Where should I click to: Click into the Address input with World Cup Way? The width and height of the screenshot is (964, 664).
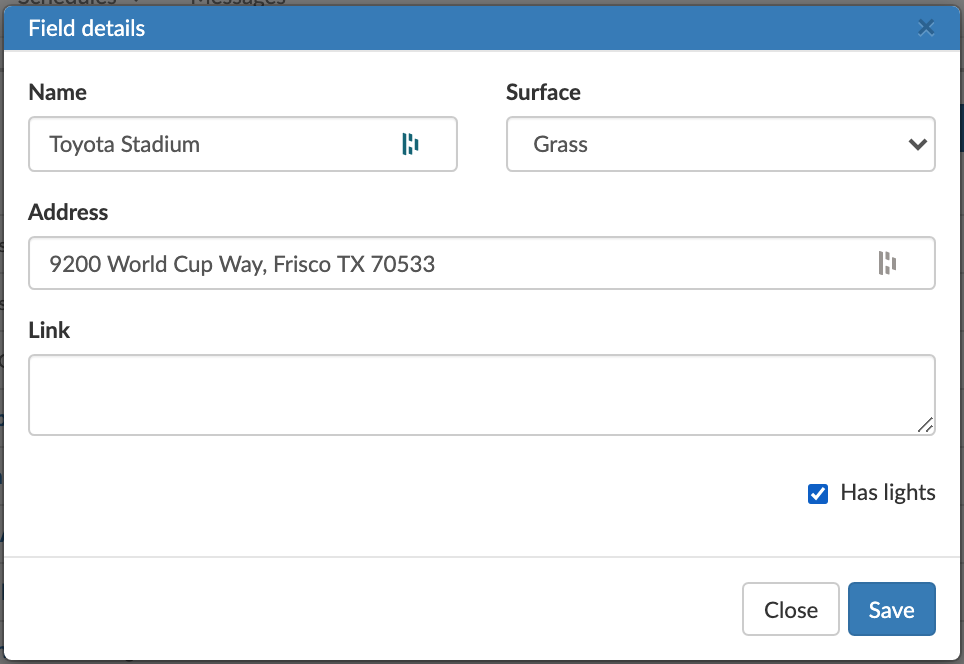click(481, 263)
